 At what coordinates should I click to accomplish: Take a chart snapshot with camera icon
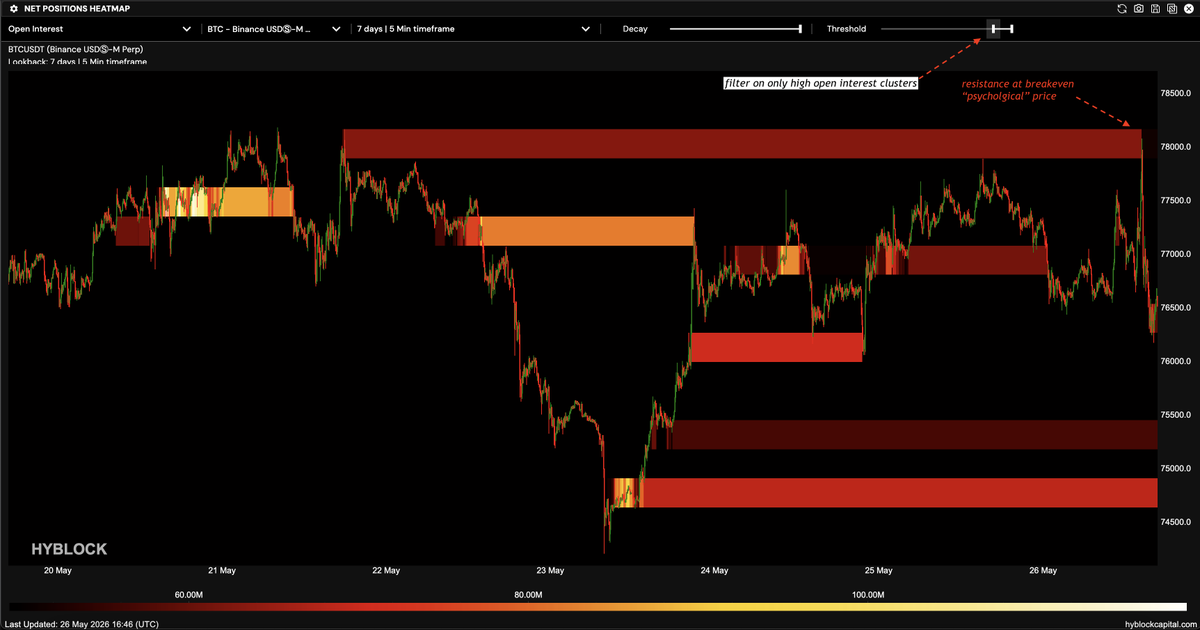(x=1139, y=9)
